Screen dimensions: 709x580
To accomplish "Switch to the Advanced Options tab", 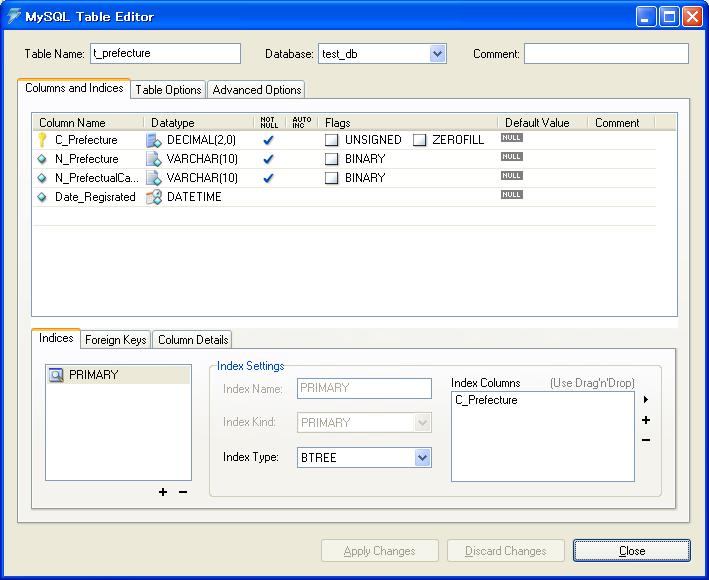I will click(256, 90).
